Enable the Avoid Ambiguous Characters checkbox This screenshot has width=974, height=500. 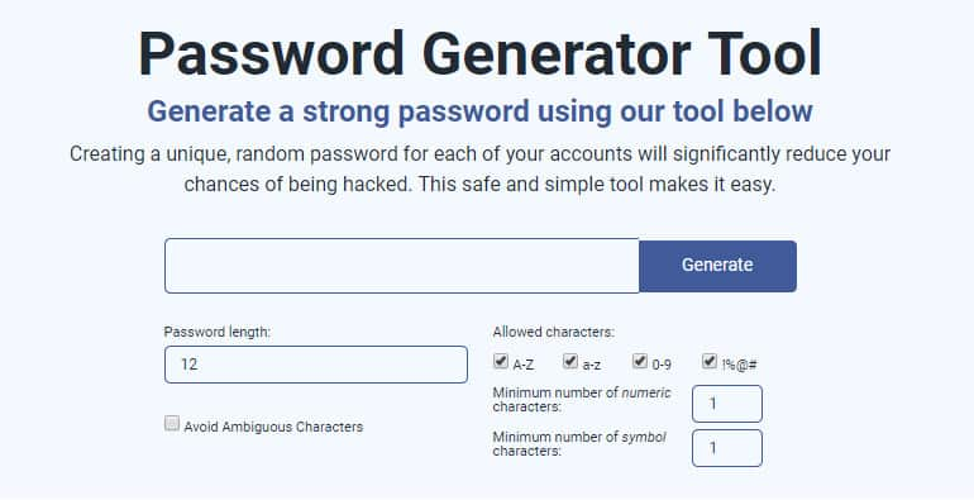coord(172,424)
